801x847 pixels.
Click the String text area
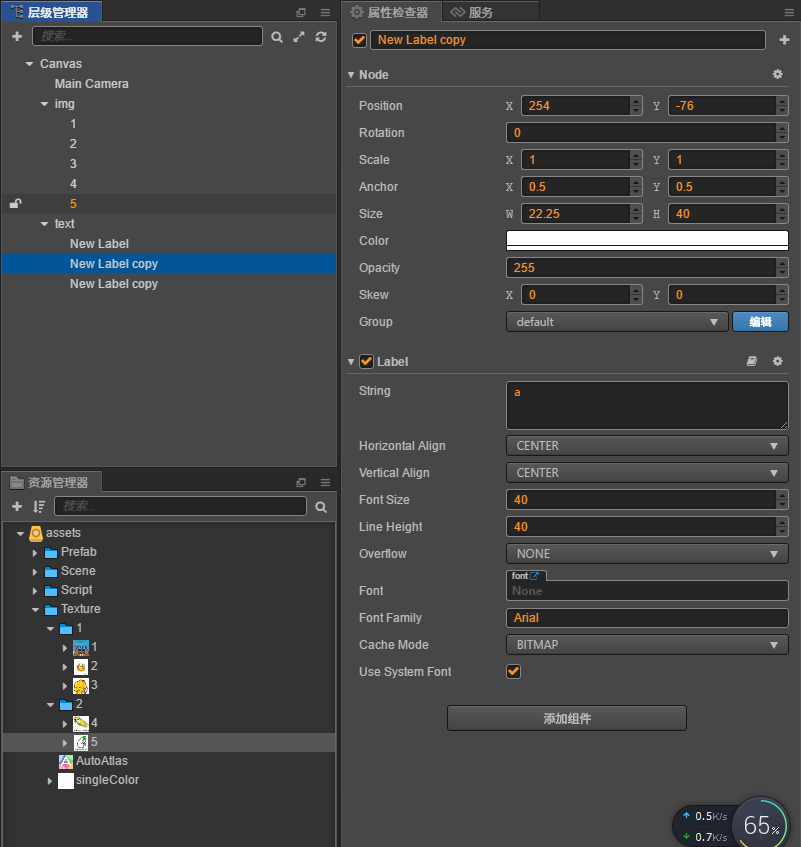click(x=647, y=406)
